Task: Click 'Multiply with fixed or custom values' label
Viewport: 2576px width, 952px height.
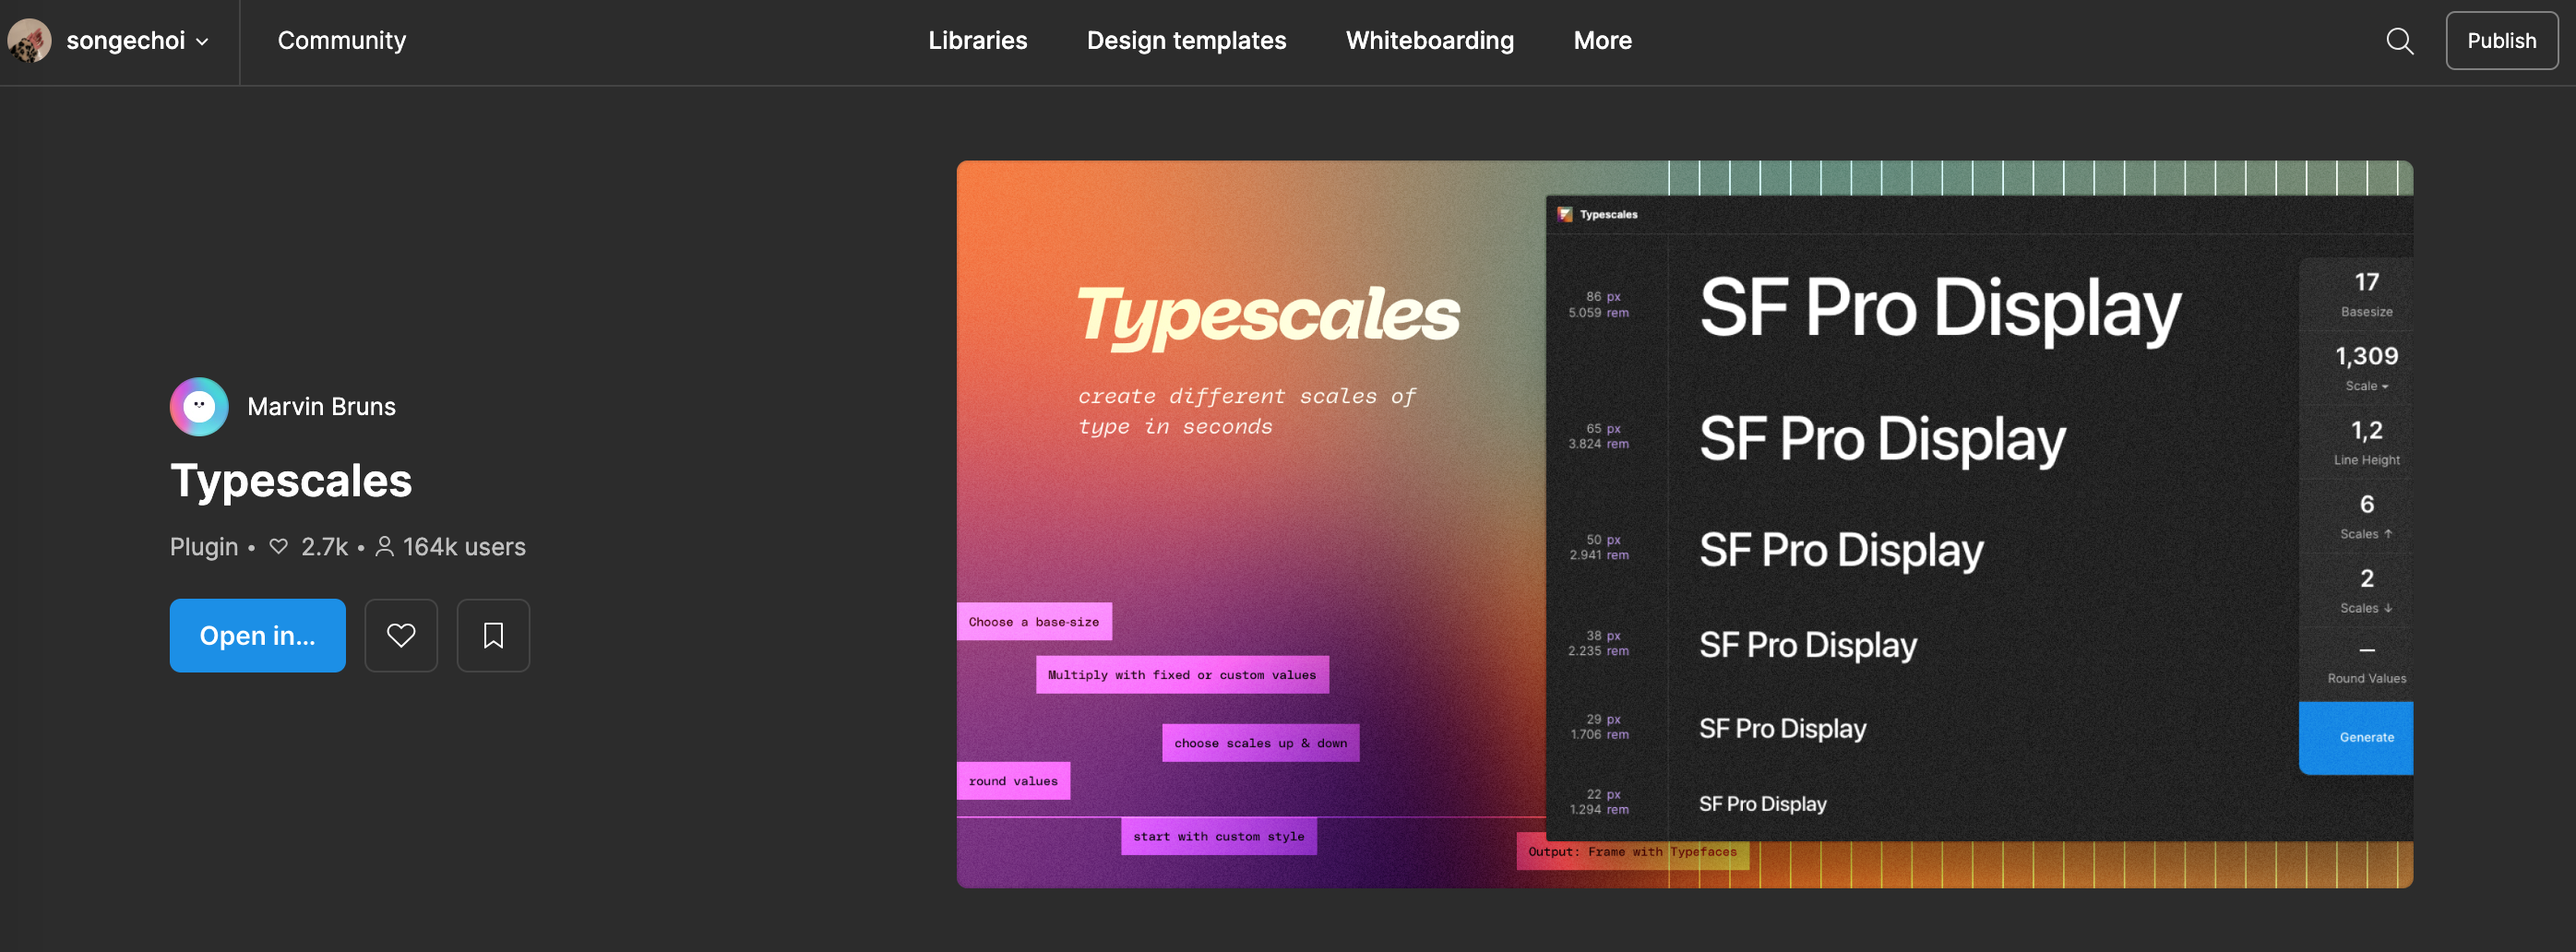Action: coord(1182,675)
